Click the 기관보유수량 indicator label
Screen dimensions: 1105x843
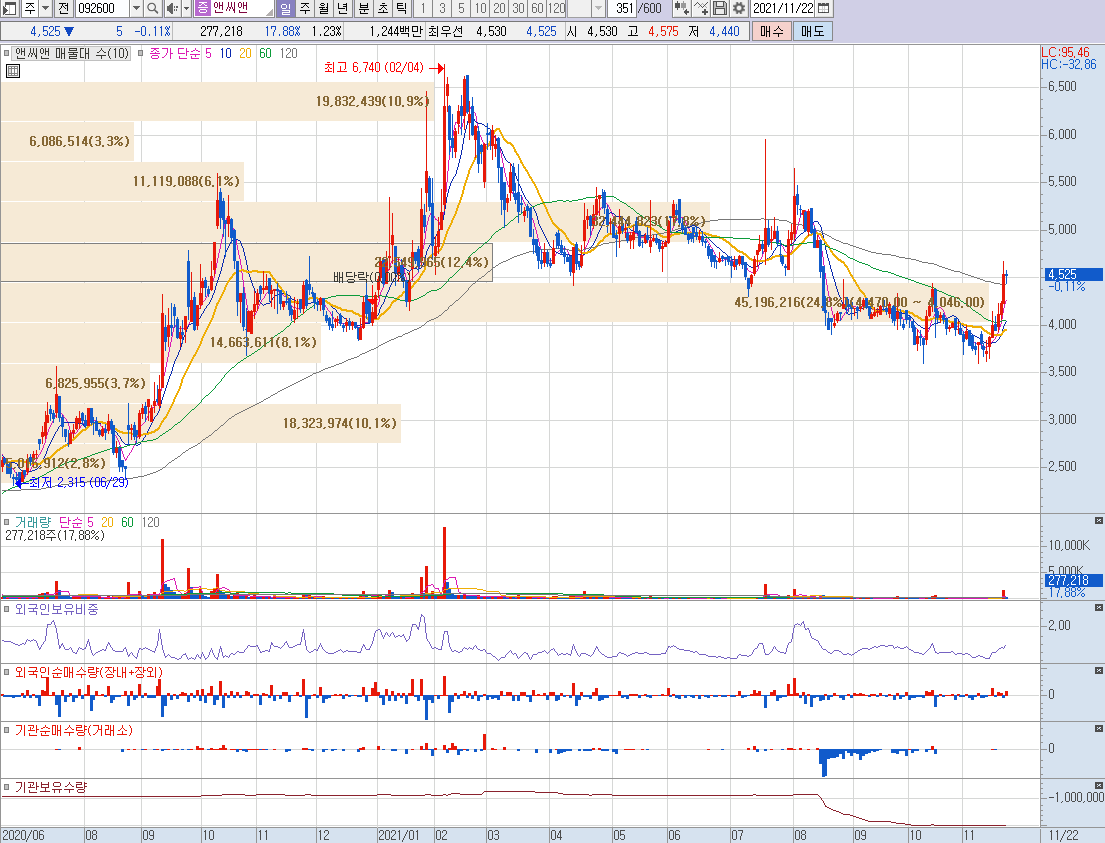51,787
